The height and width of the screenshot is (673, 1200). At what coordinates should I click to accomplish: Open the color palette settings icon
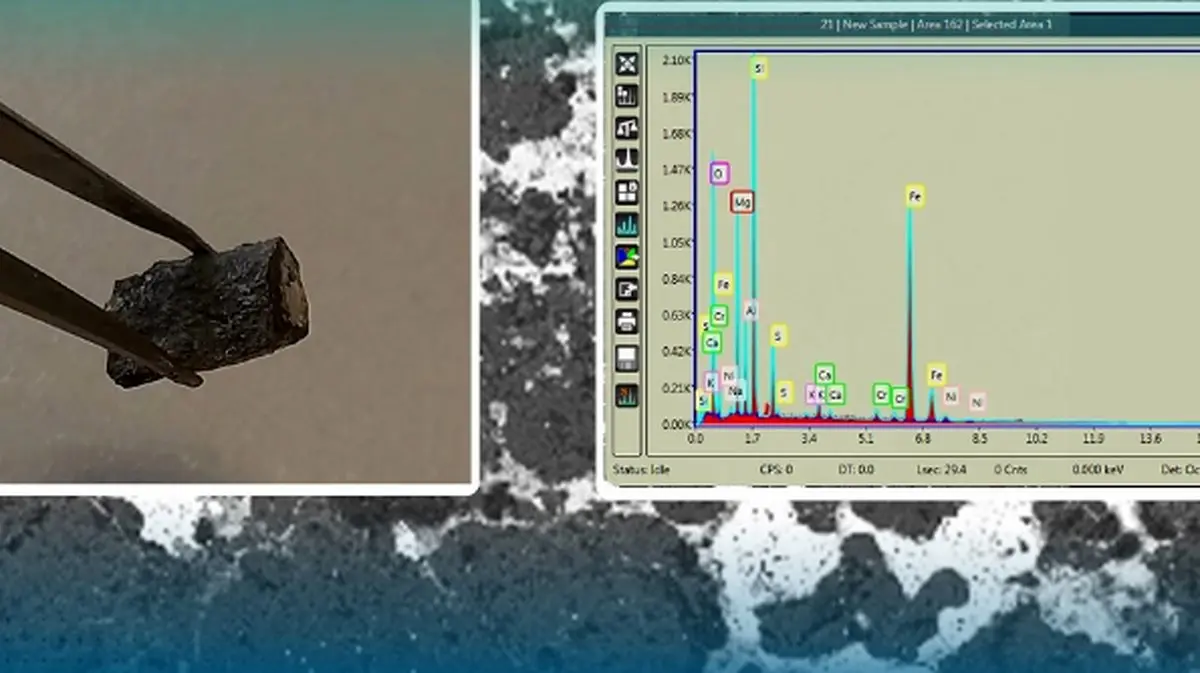(x=627, y=257)
